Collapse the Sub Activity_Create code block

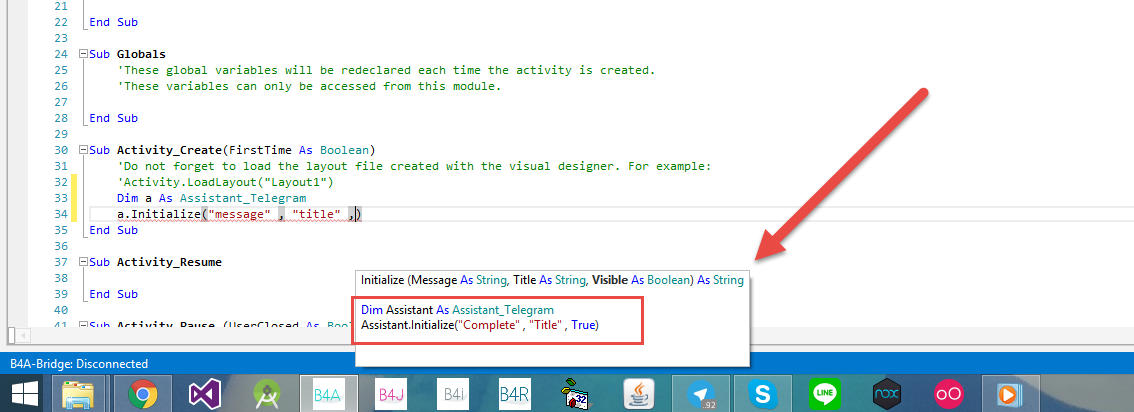[x=82, y=149]
